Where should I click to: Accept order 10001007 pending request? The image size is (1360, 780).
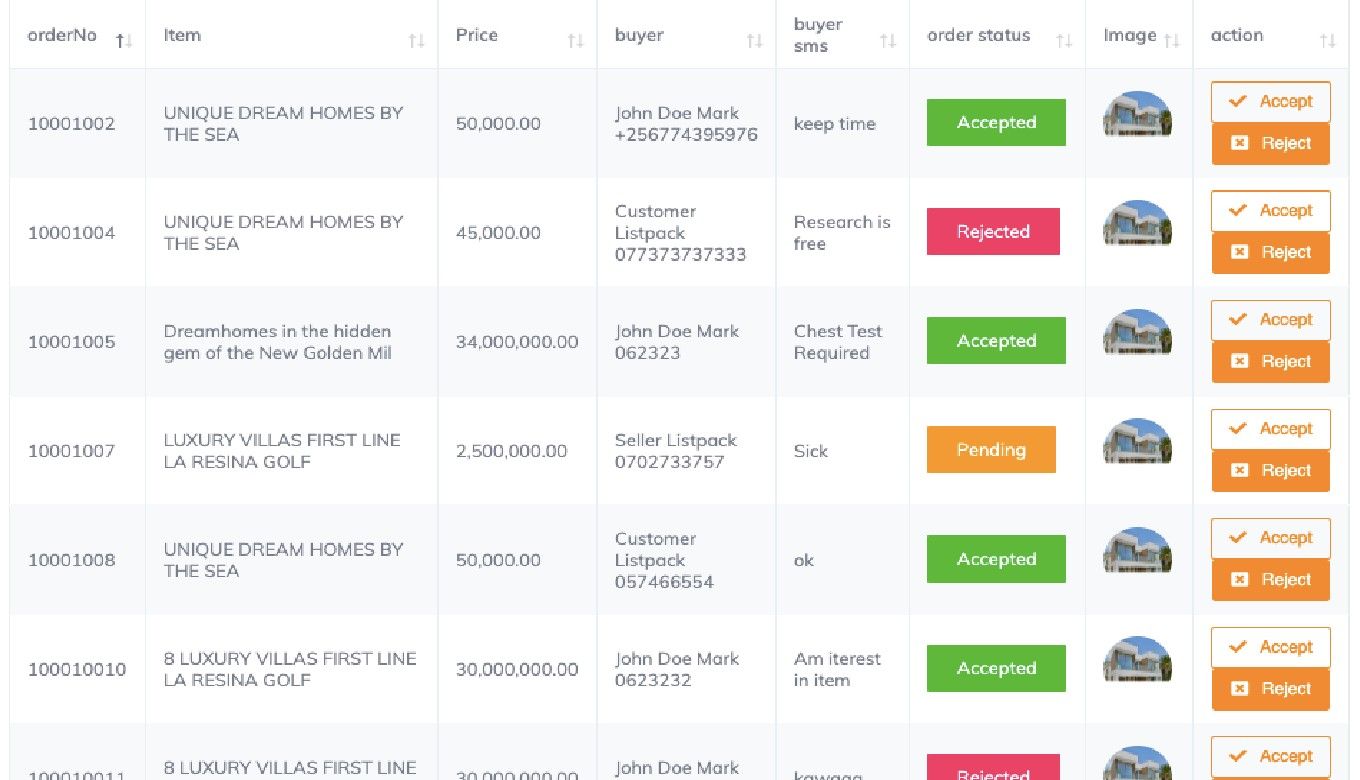pyautogui.click(x=1270, y=429)
